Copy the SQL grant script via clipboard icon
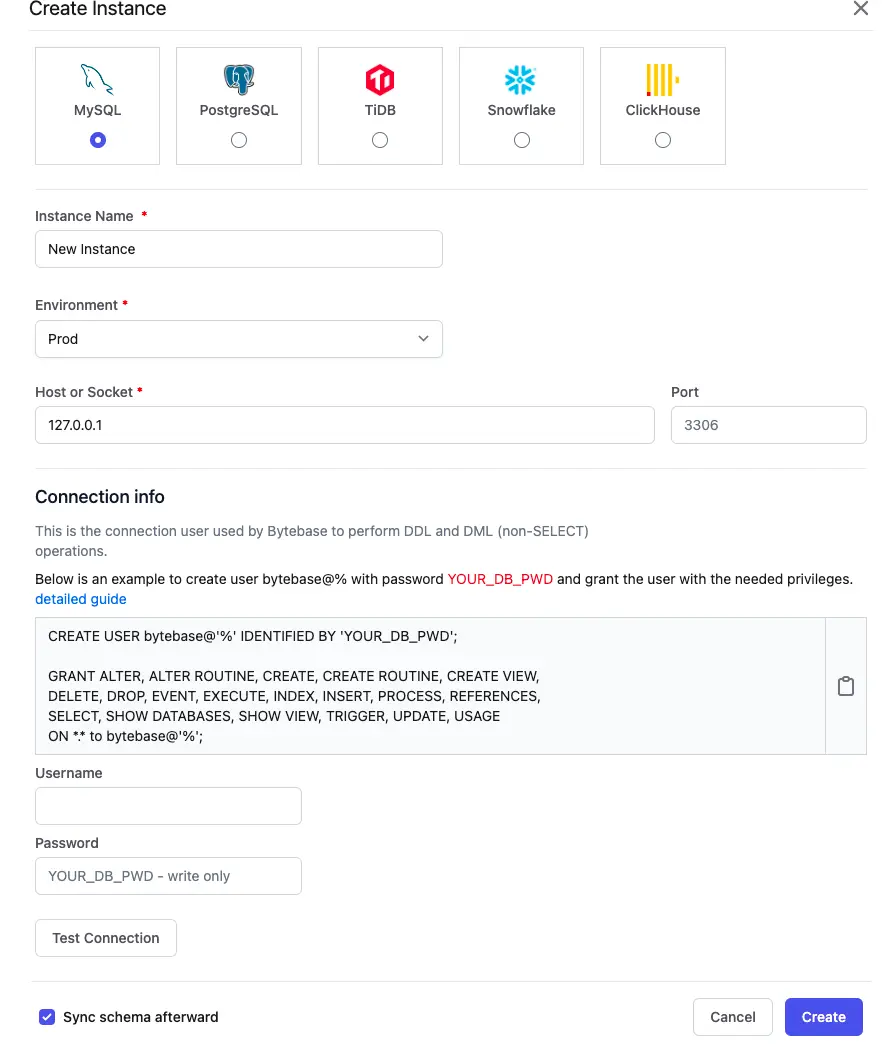The width and height of the screenshot is (896, 1057). (x=845, y=686)
